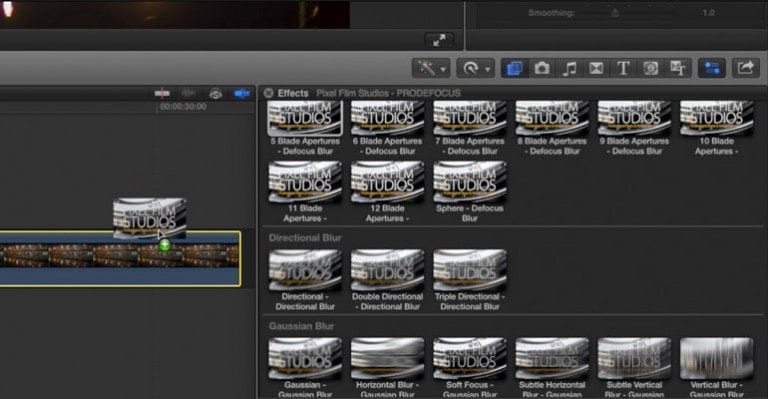Open the Photos browser camera icon
This screenshot has width=768, height=399.
click(x=542, y=68)
